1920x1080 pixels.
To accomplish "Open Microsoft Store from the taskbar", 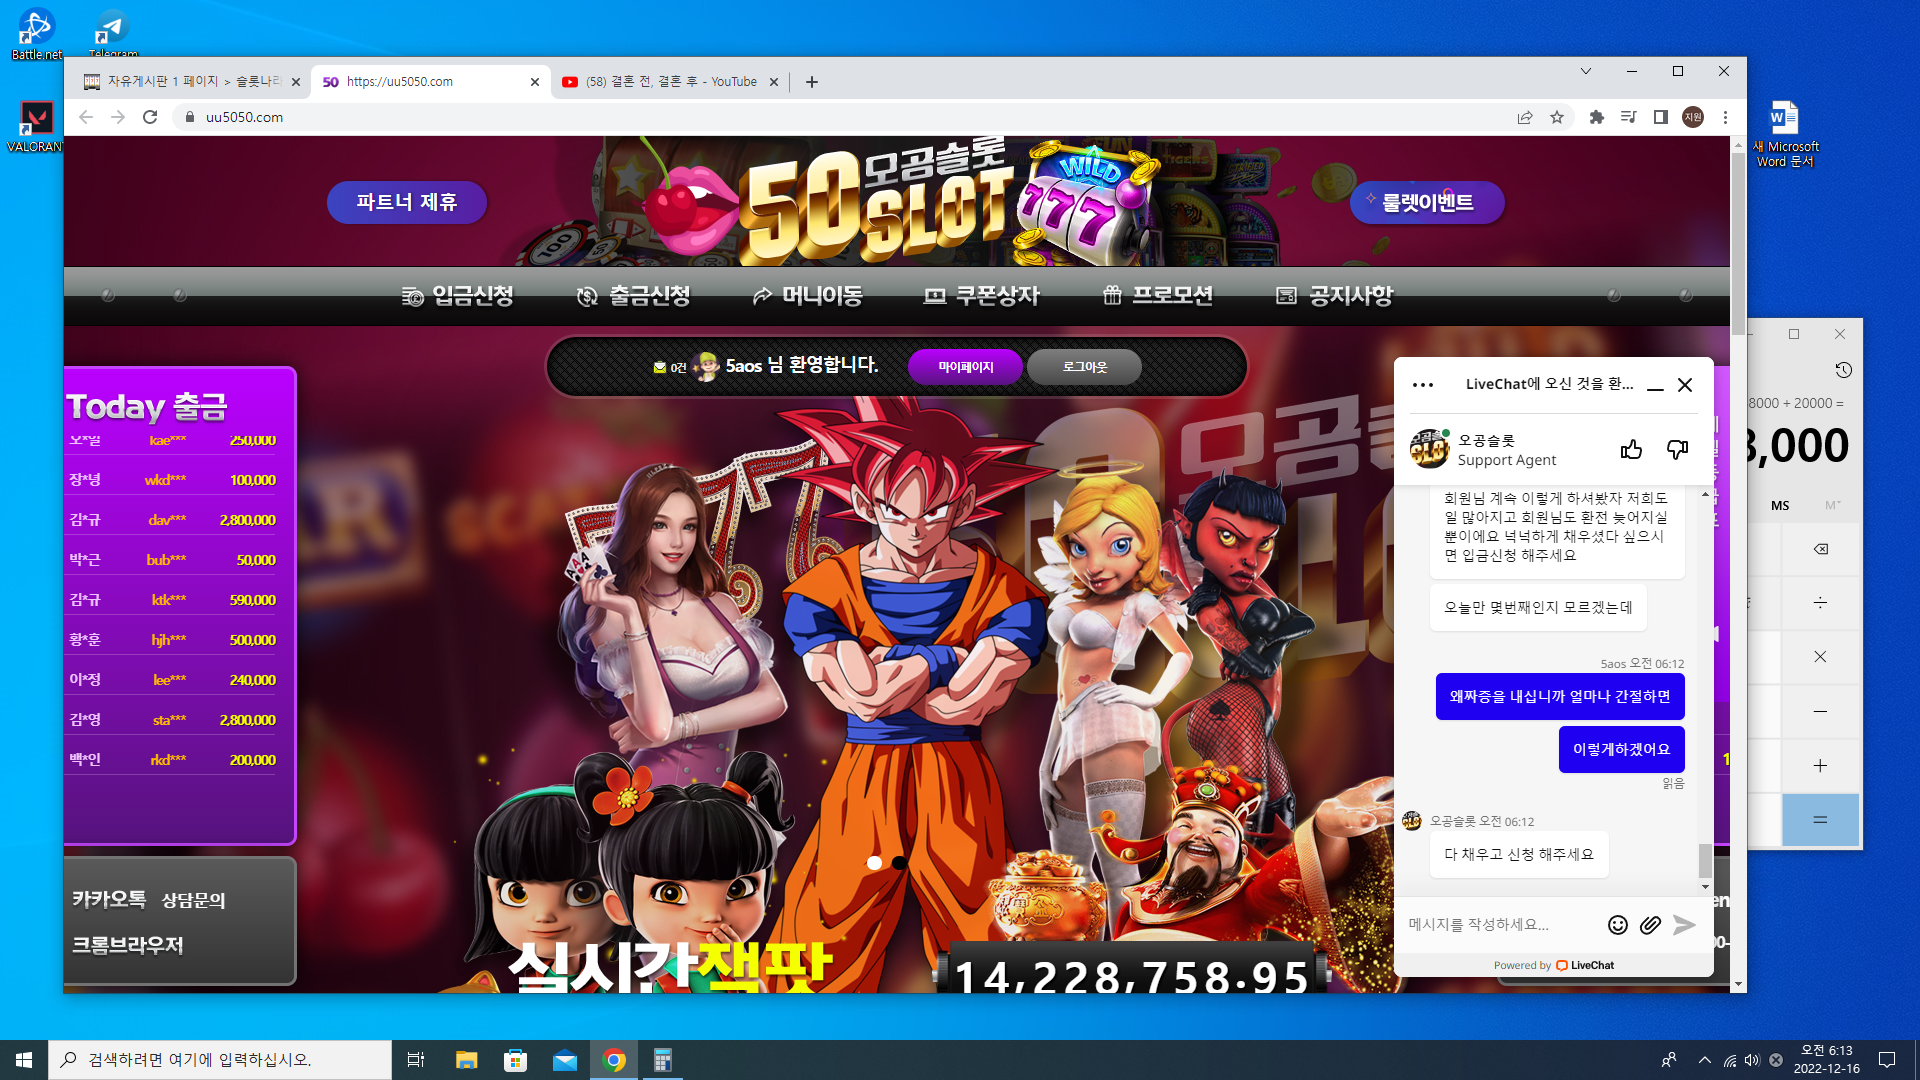I will [x=515, y=1060].
